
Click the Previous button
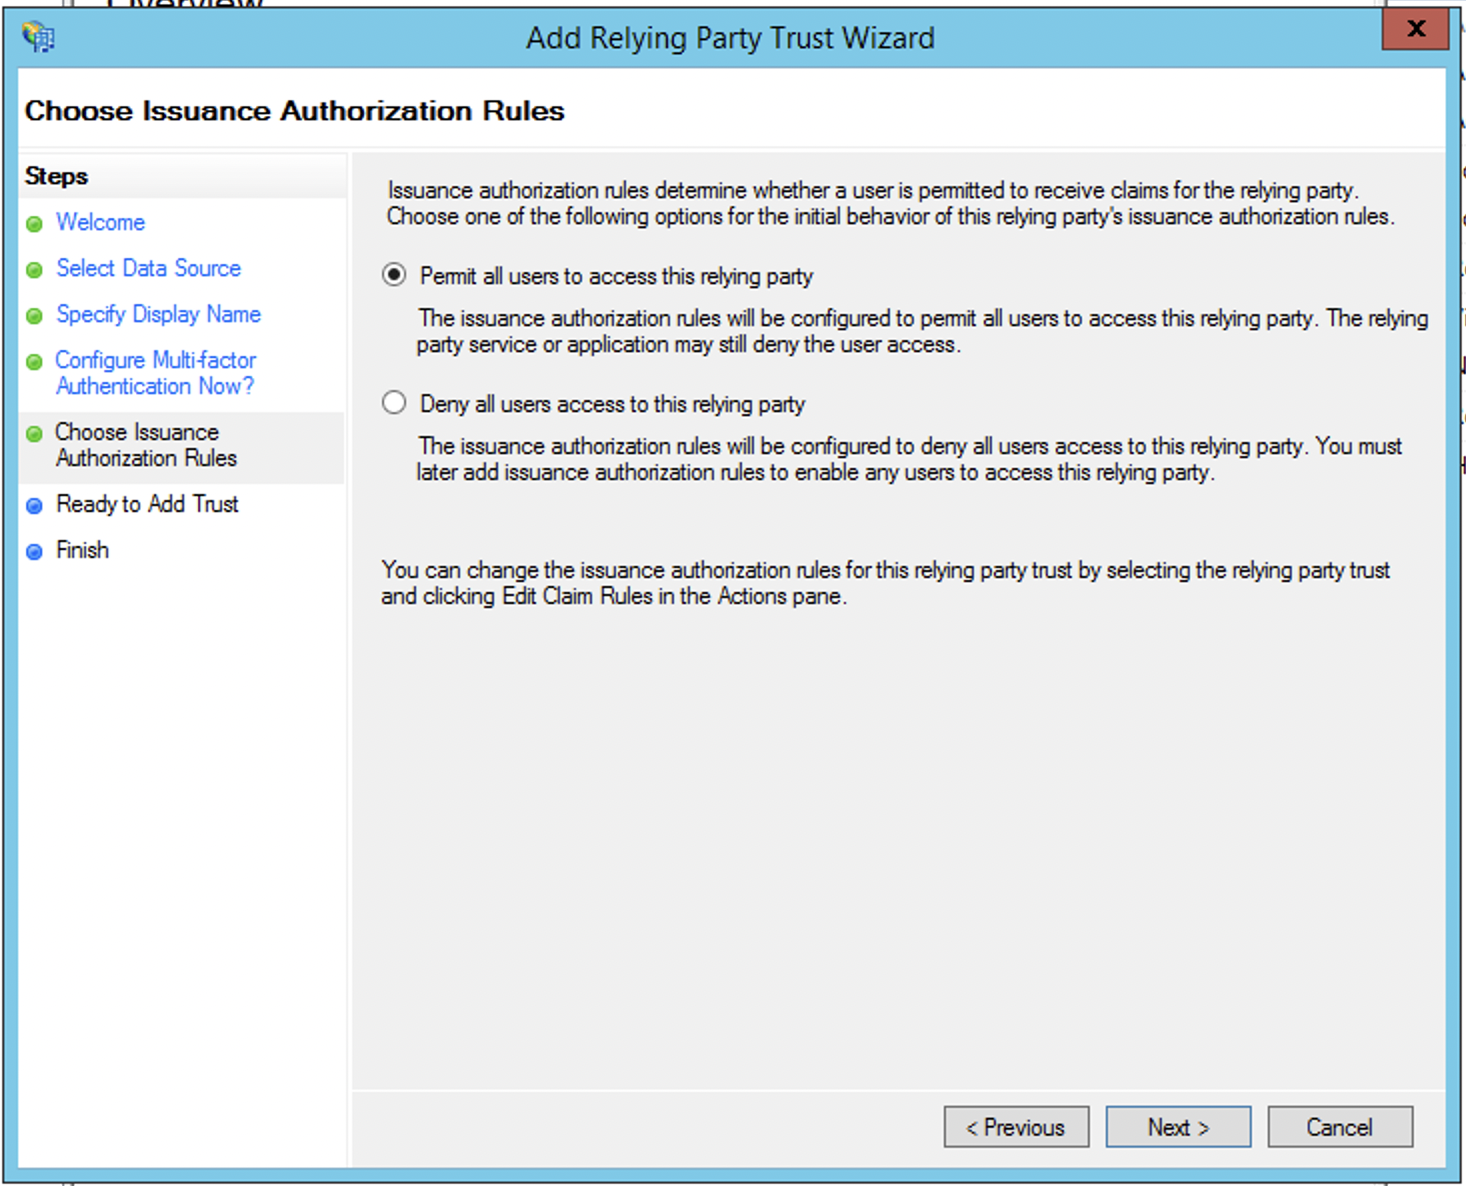1016,1127
